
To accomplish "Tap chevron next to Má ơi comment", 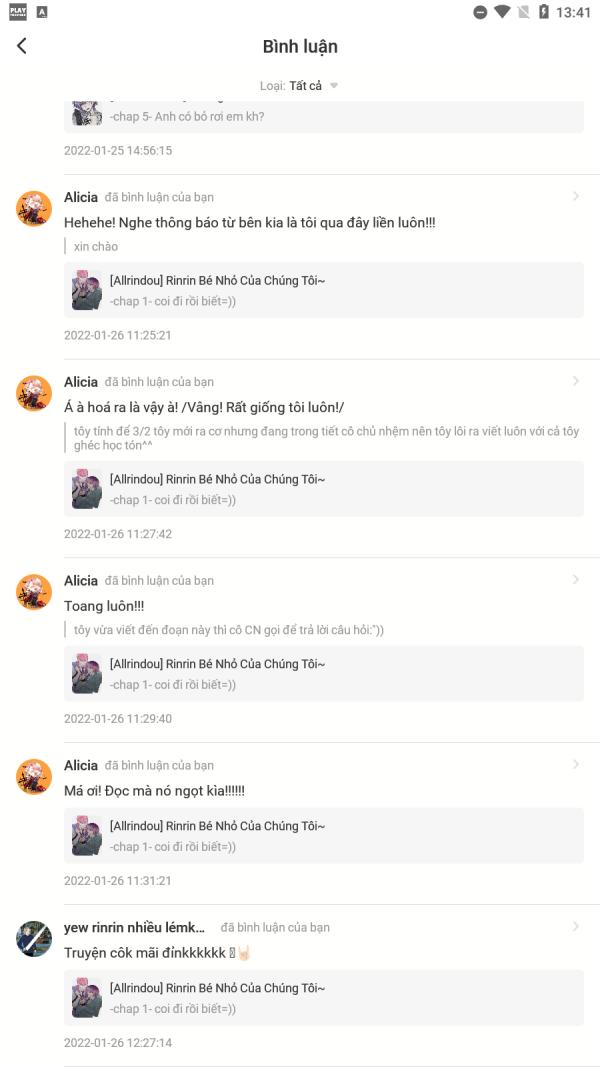I will click(x=575, y=765).
